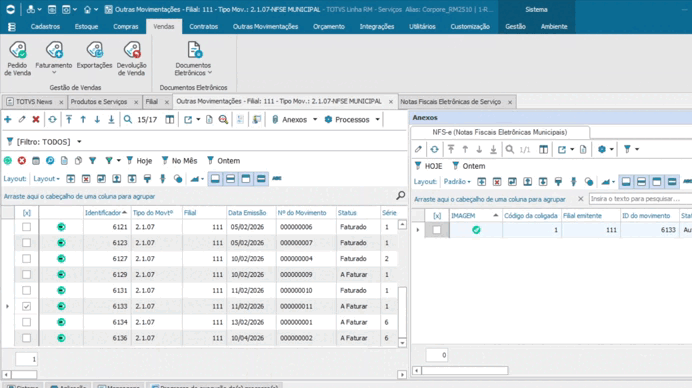
Task: Click the green circle filter icon
Action: (x=8, y=161)
